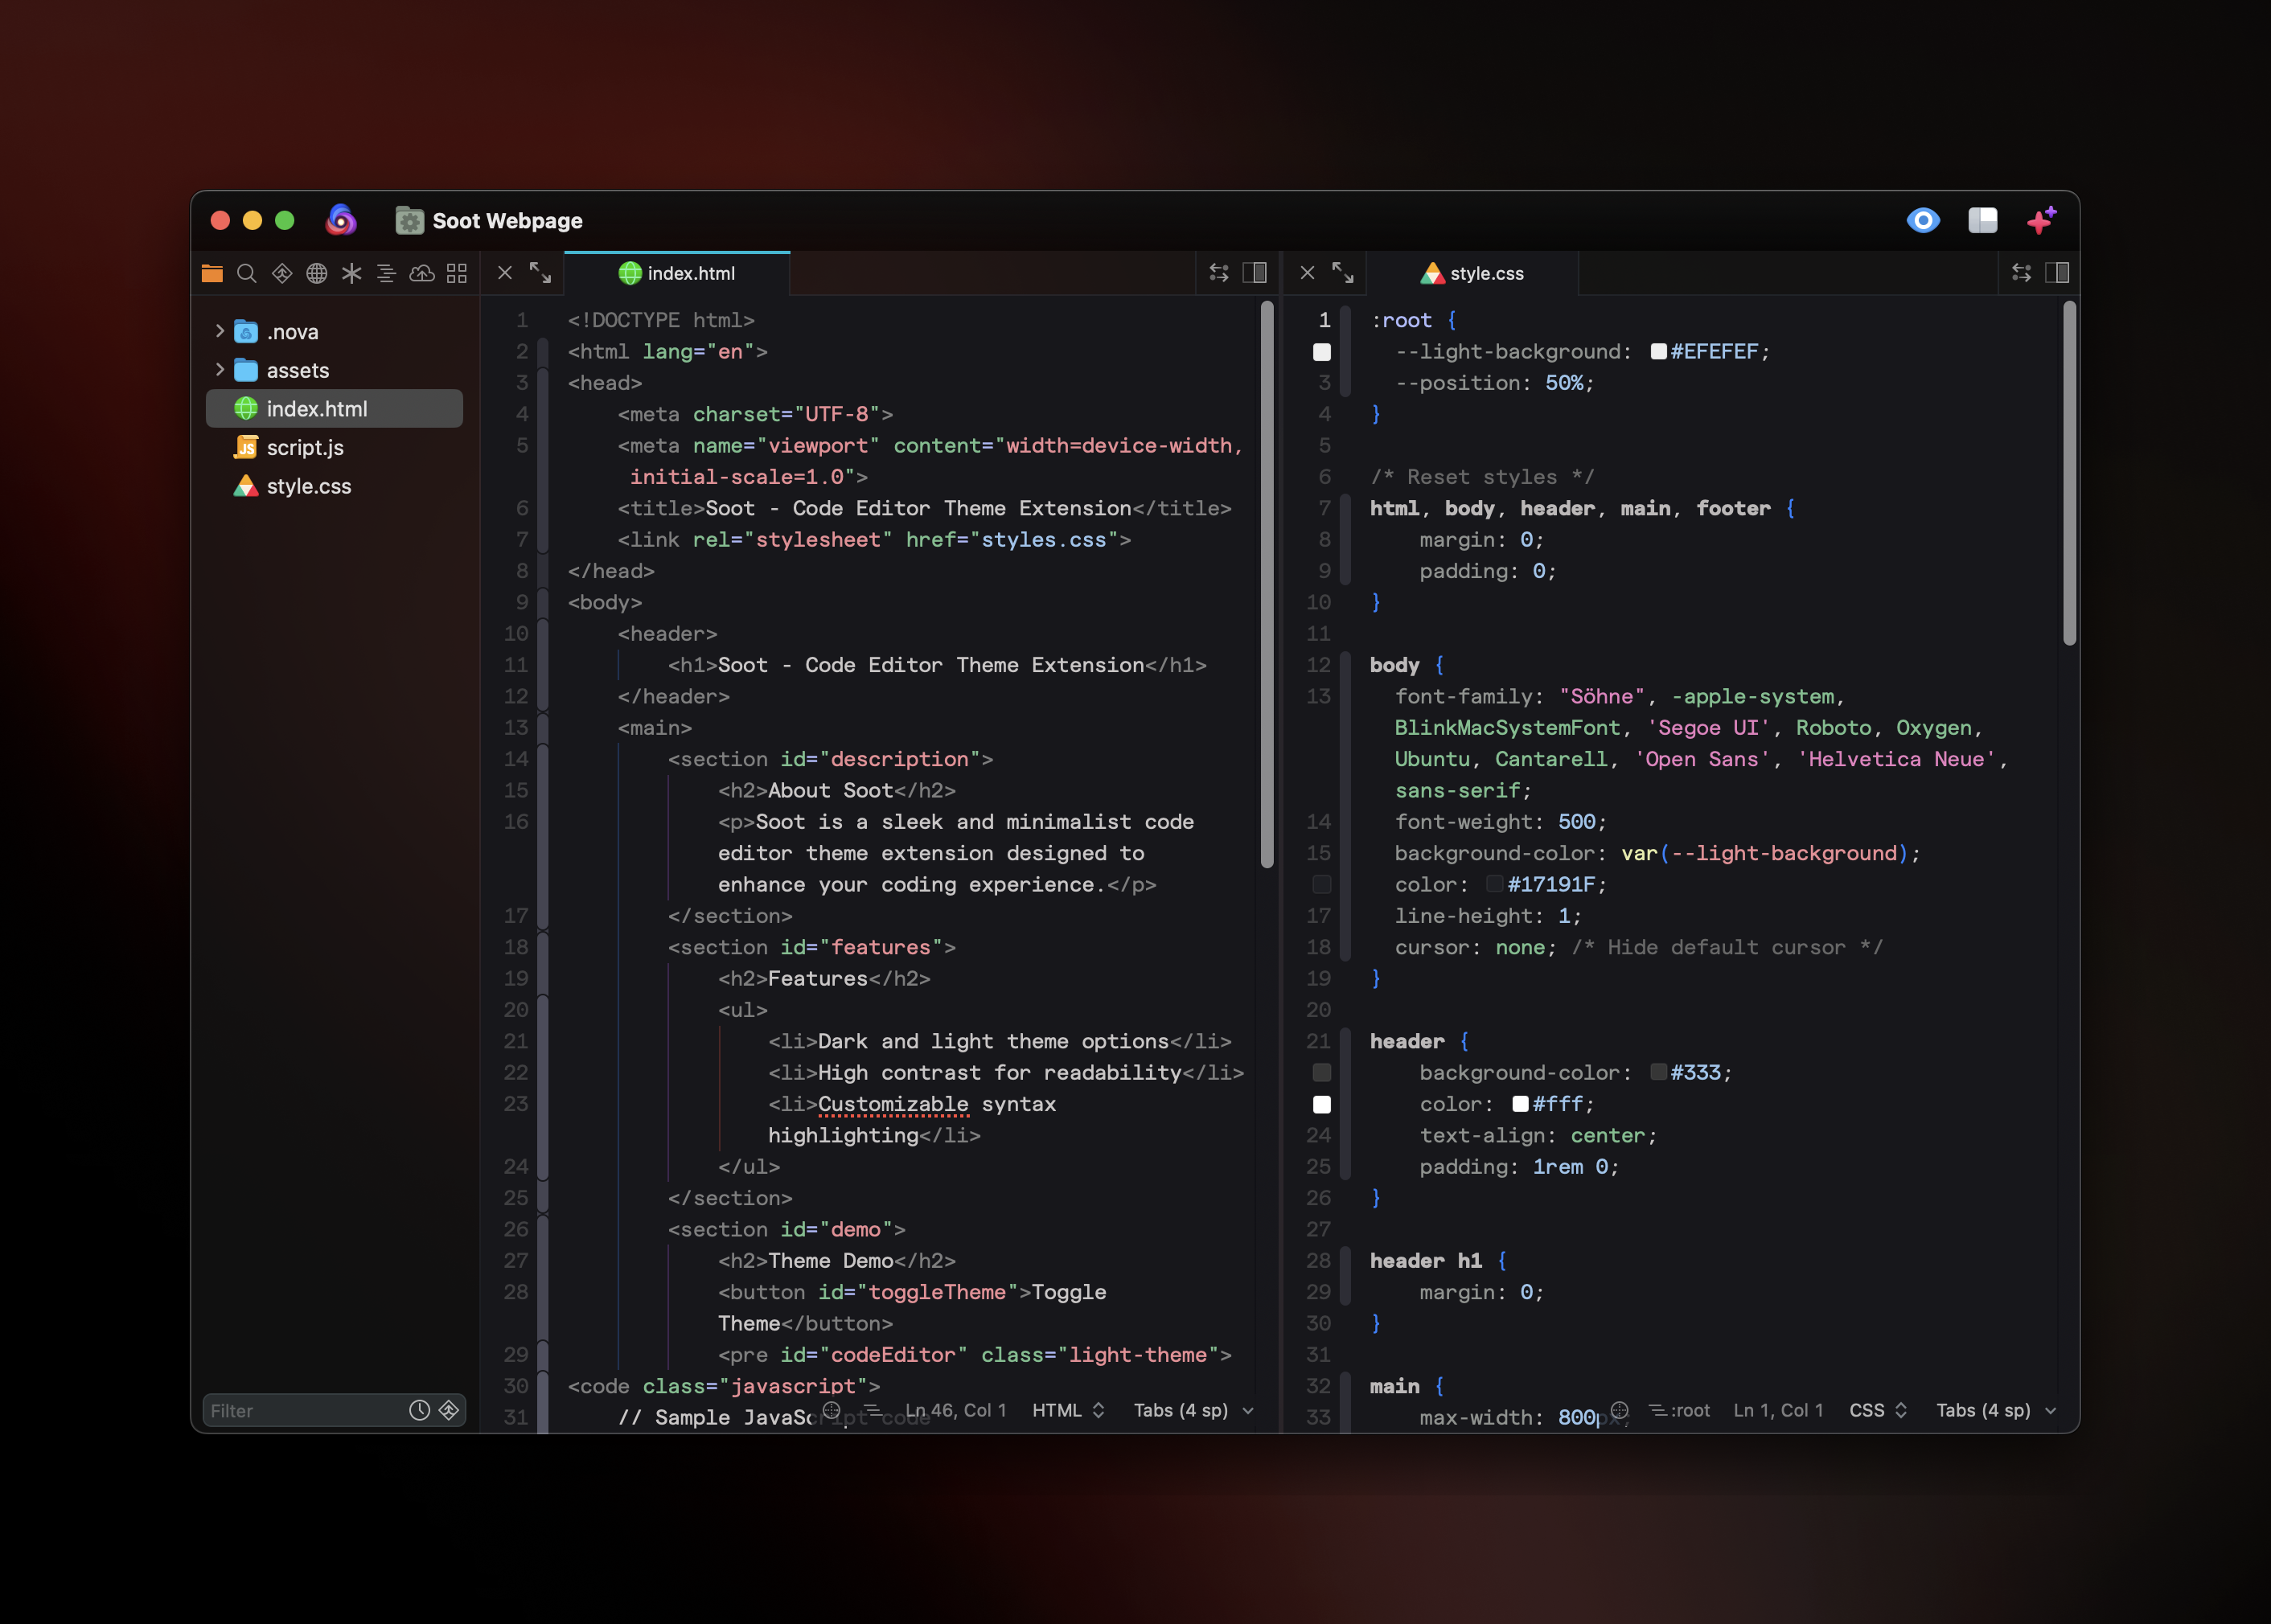Click the misspelled word 'Customizable'
Image resolution: width=2271 pixels, height=1624 pixels.
pos(893,1103)
